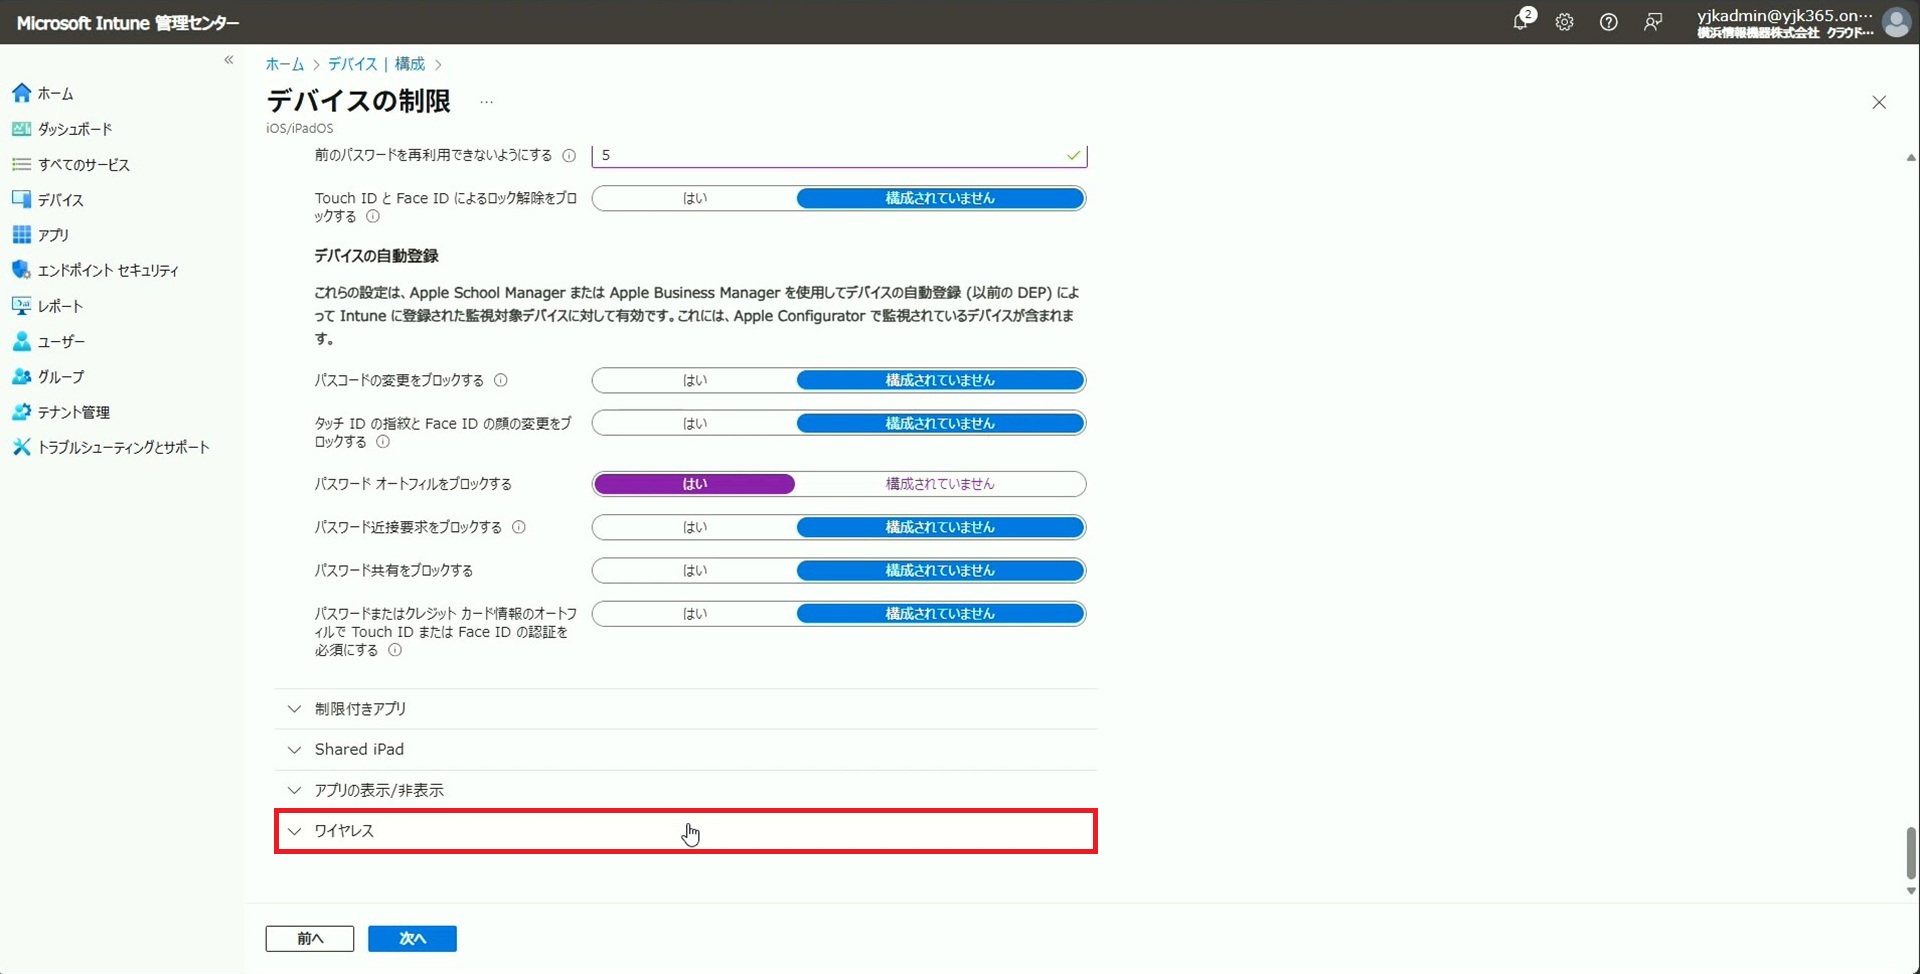Expand the Shared iPad section

359,749
